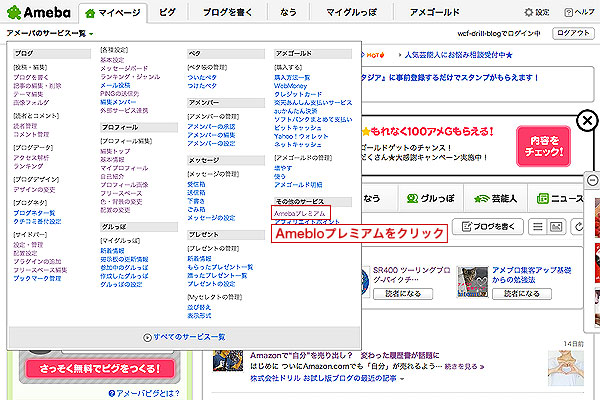Screen dimensions: 600x400
Task: Switch to the 芸能人 feed tab
Action: (x=495, y=198)
